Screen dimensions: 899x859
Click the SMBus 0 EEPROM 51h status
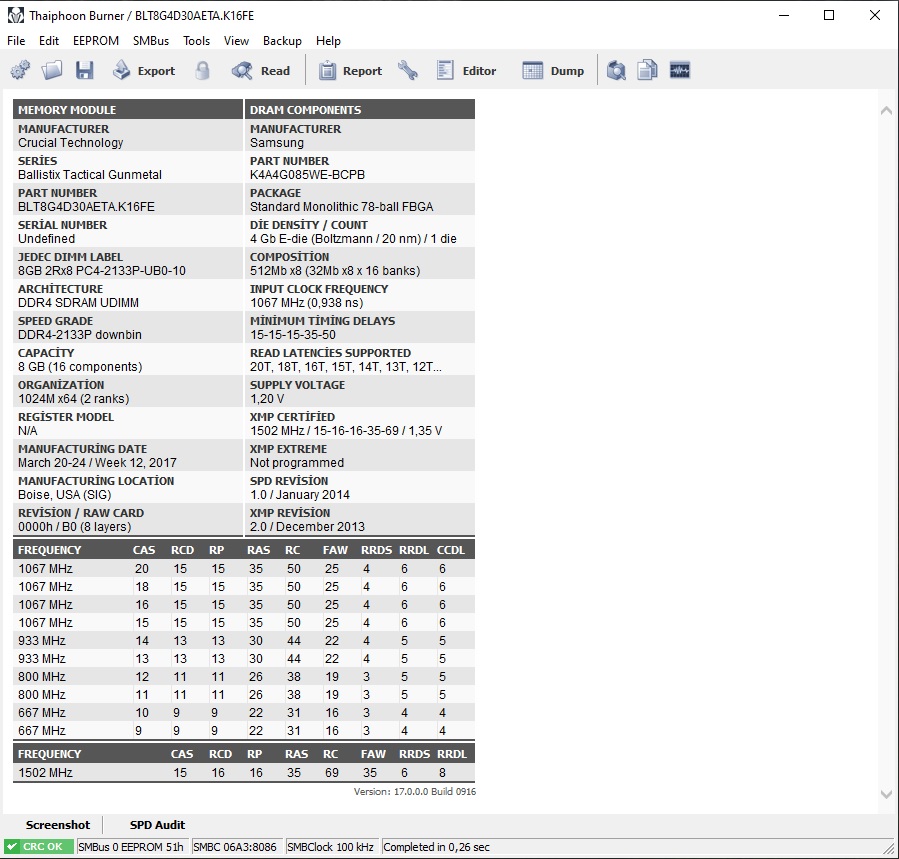coord(131,846)
